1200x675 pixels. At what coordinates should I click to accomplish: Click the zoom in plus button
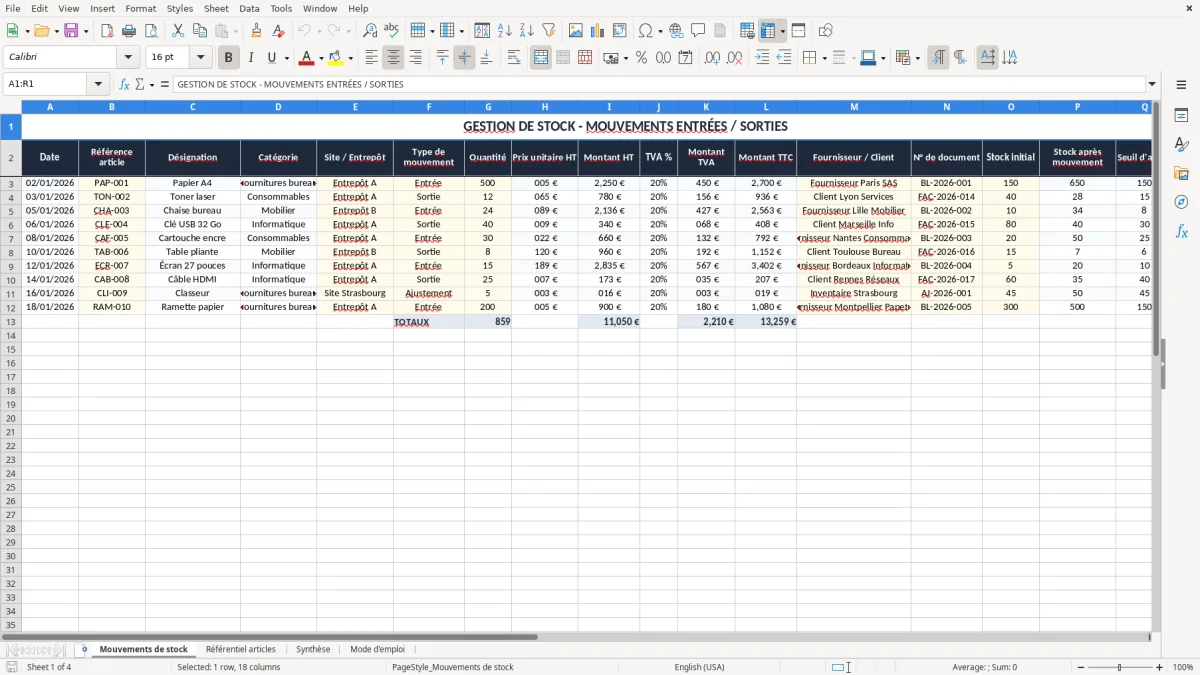tap(1160, 667)
